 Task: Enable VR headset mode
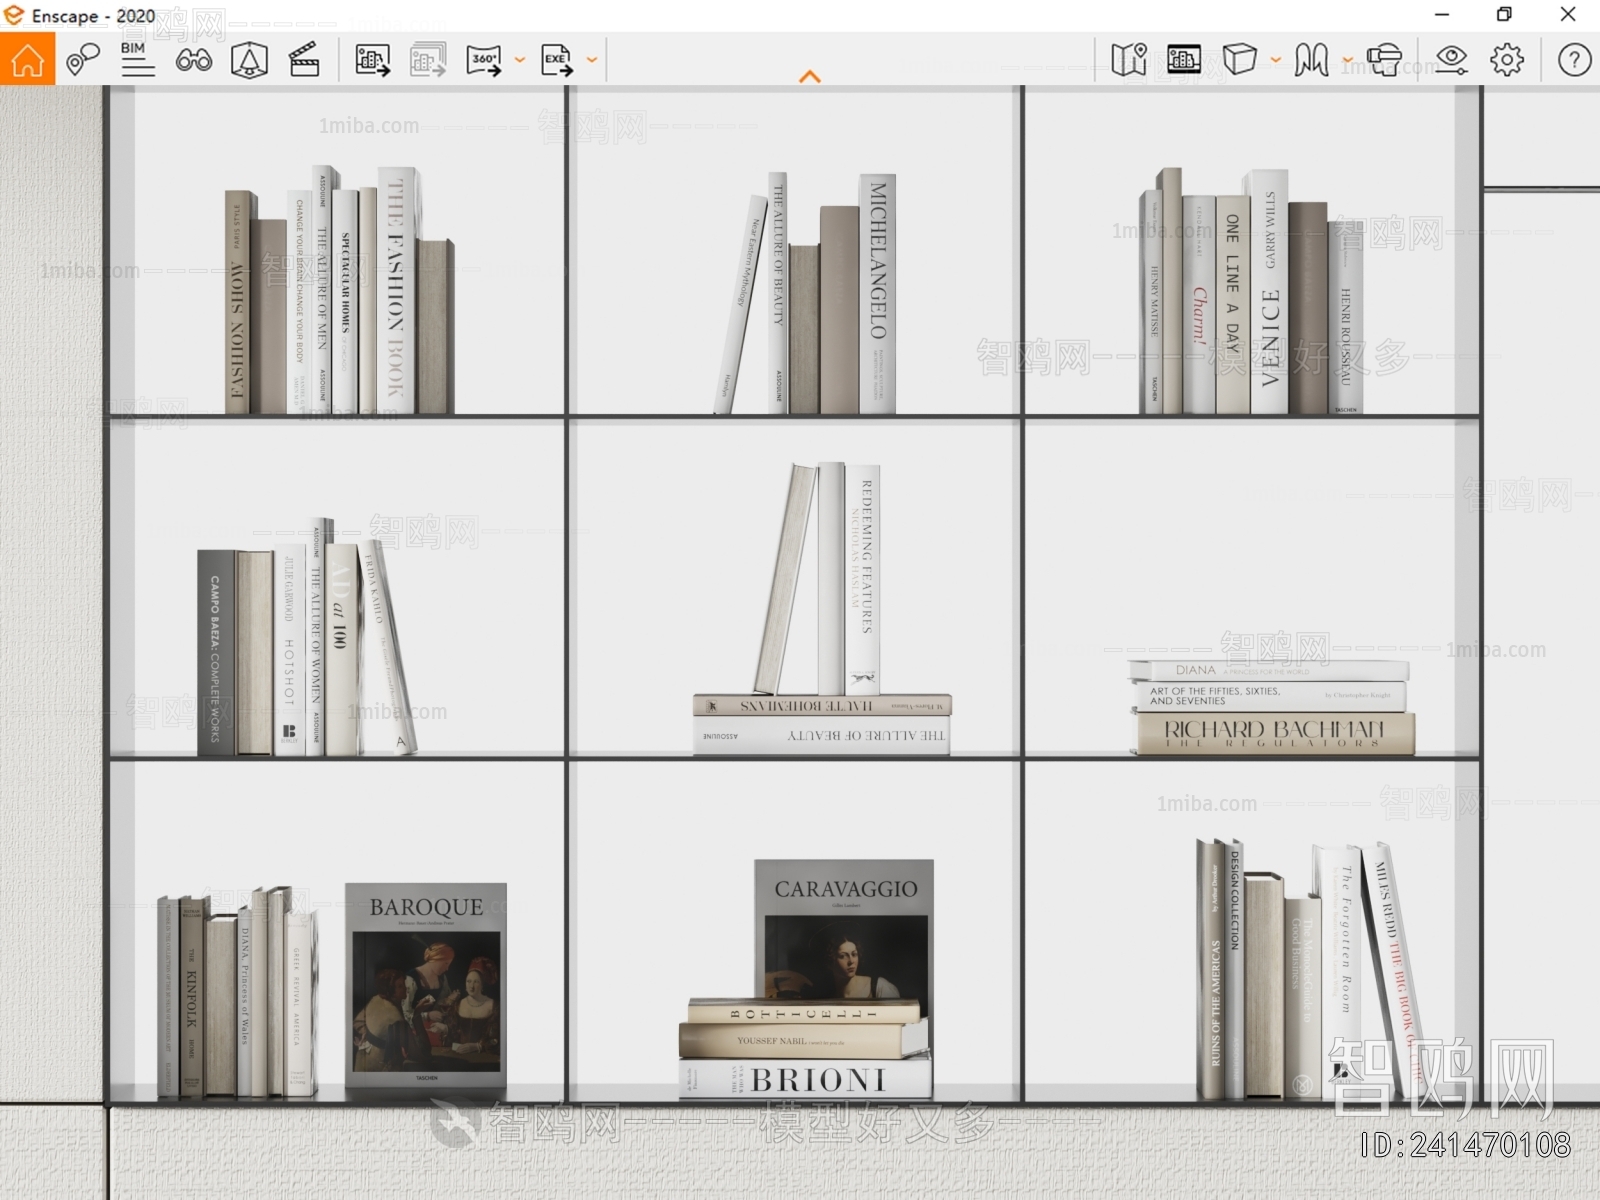[x=1384, y=60]
